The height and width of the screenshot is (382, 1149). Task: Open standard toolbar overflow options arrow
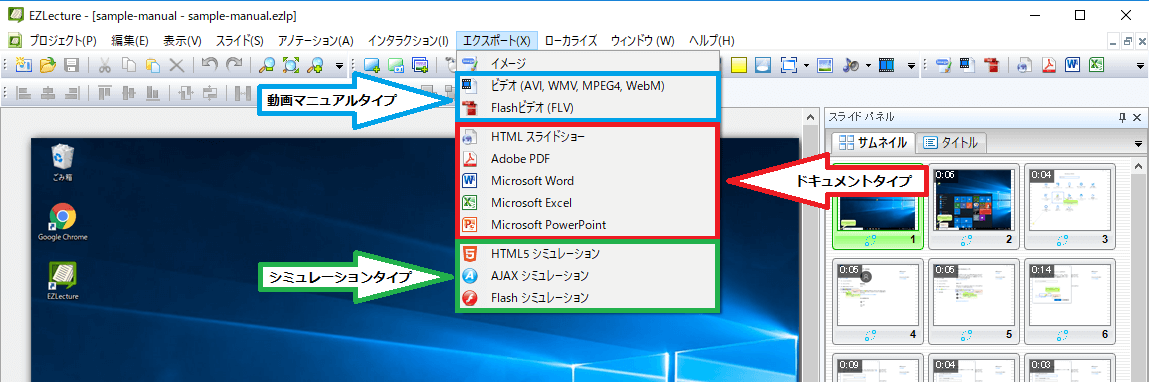tap(340, 66)
